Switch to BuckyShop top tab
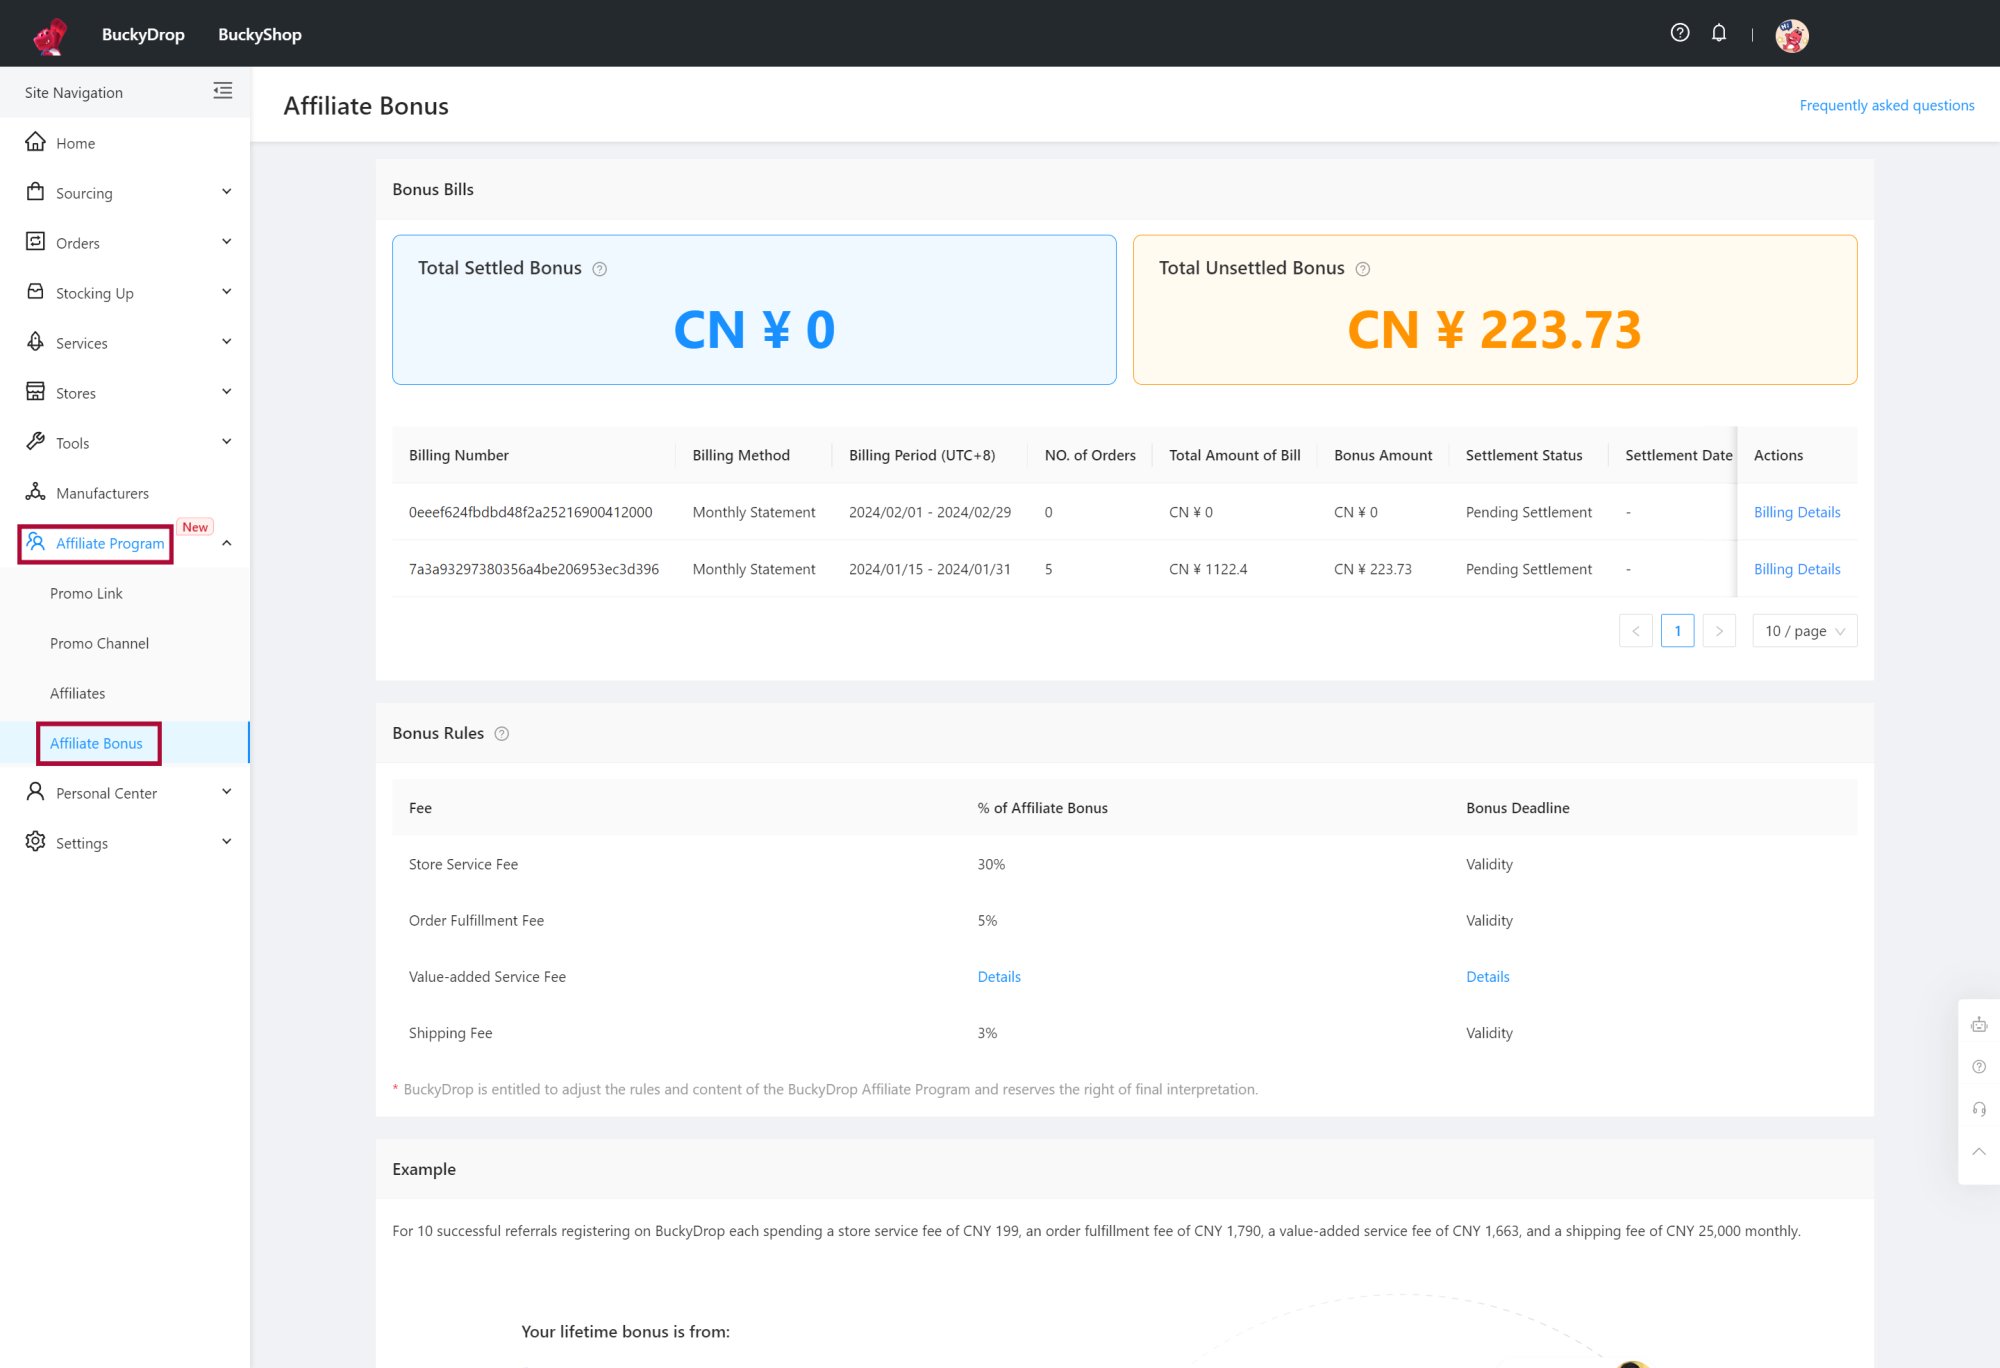The height and width of the screenshot is (1368, 2000). tap(260, 34)
